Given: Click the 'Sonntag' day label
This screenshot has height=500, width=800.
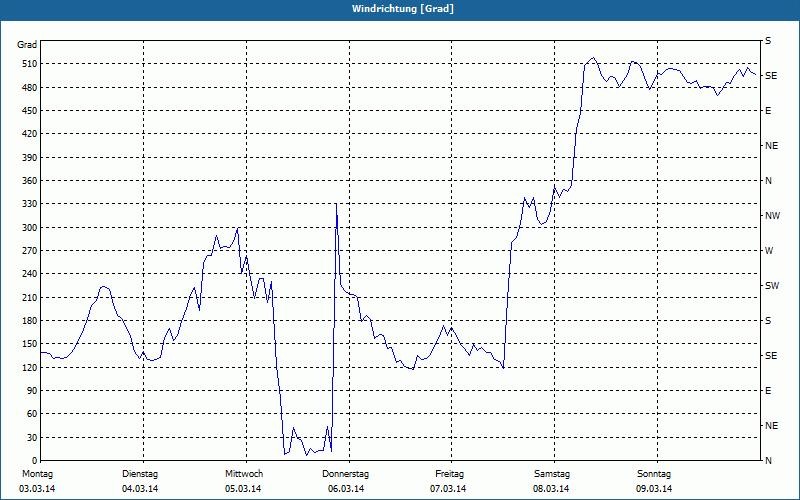Looking at the screenshot, I should tap(654, 474).
